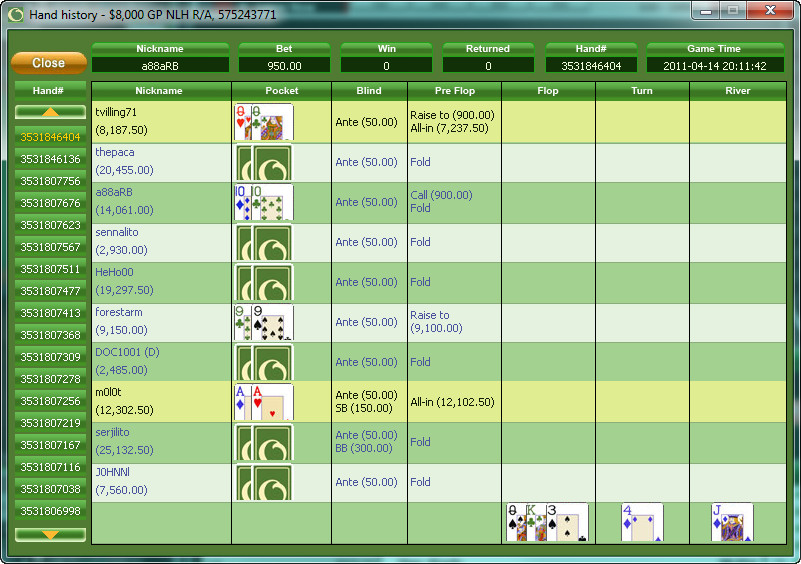Image resolution: width=801 pixels, height=564 pixels.
Task: Click tvilling71 nickname in the table
Action: point(116,112)
